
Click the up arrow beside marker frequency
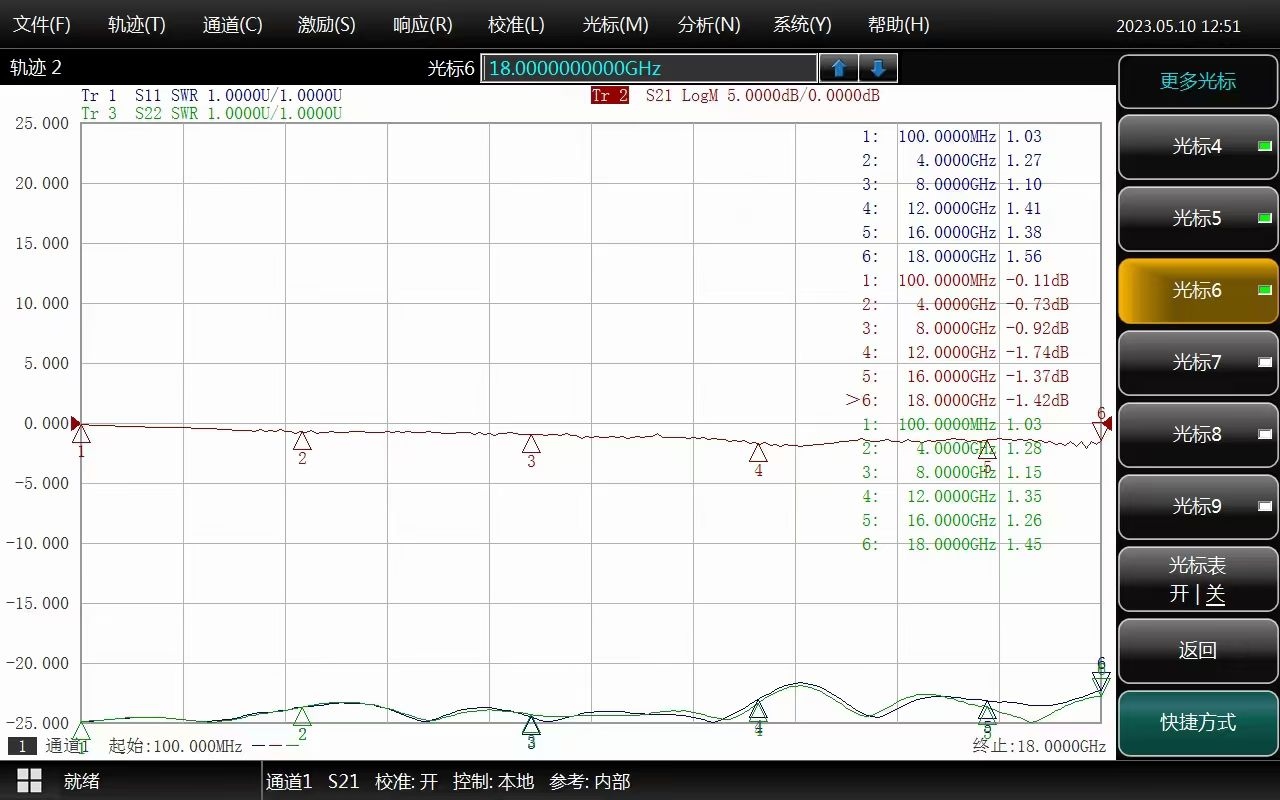[x=839, y=68]
